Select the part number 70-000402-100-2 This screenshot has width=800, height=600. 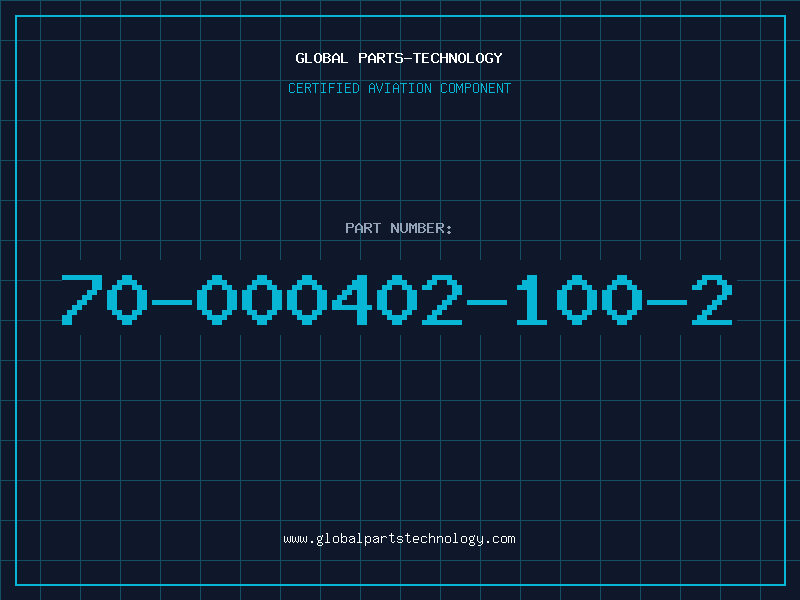point(397,300)
